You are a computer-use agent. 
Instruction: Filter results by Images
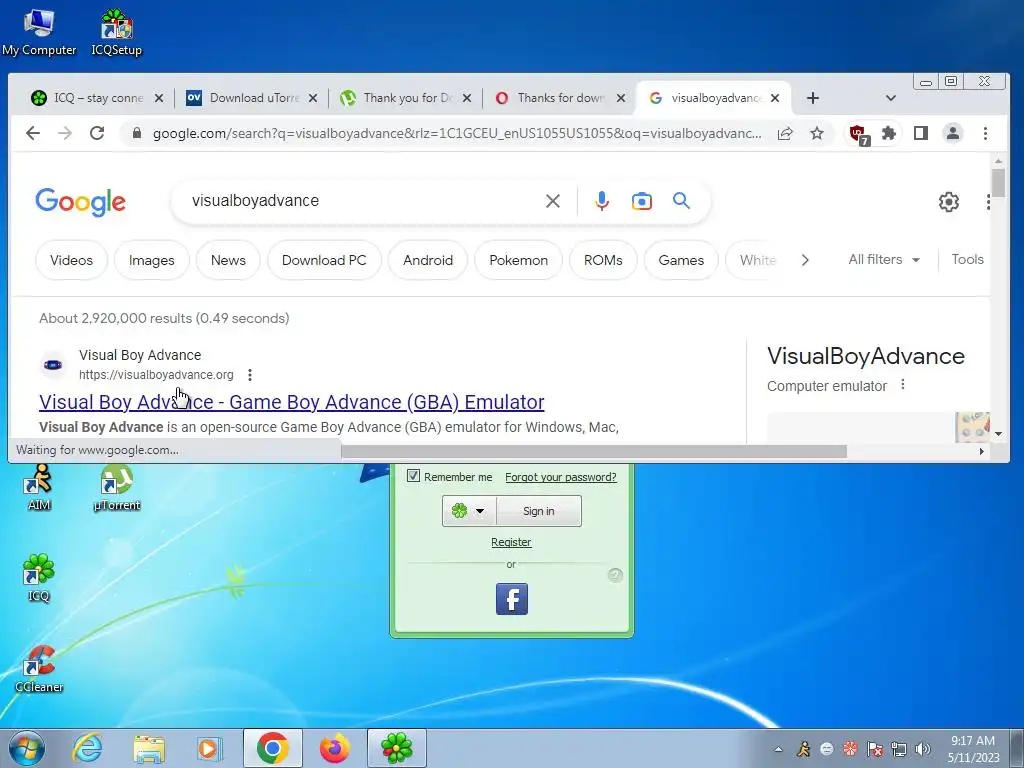click(152, 260)
